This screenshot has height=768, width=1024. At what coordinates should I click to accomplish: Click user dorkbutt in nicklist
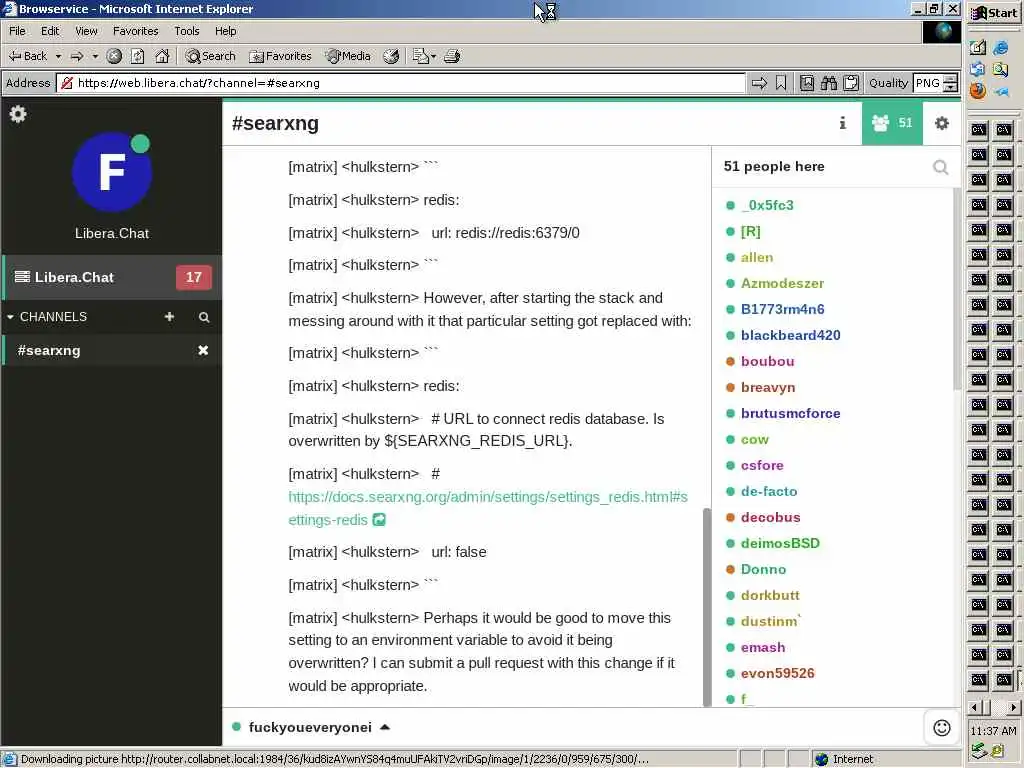770,596
